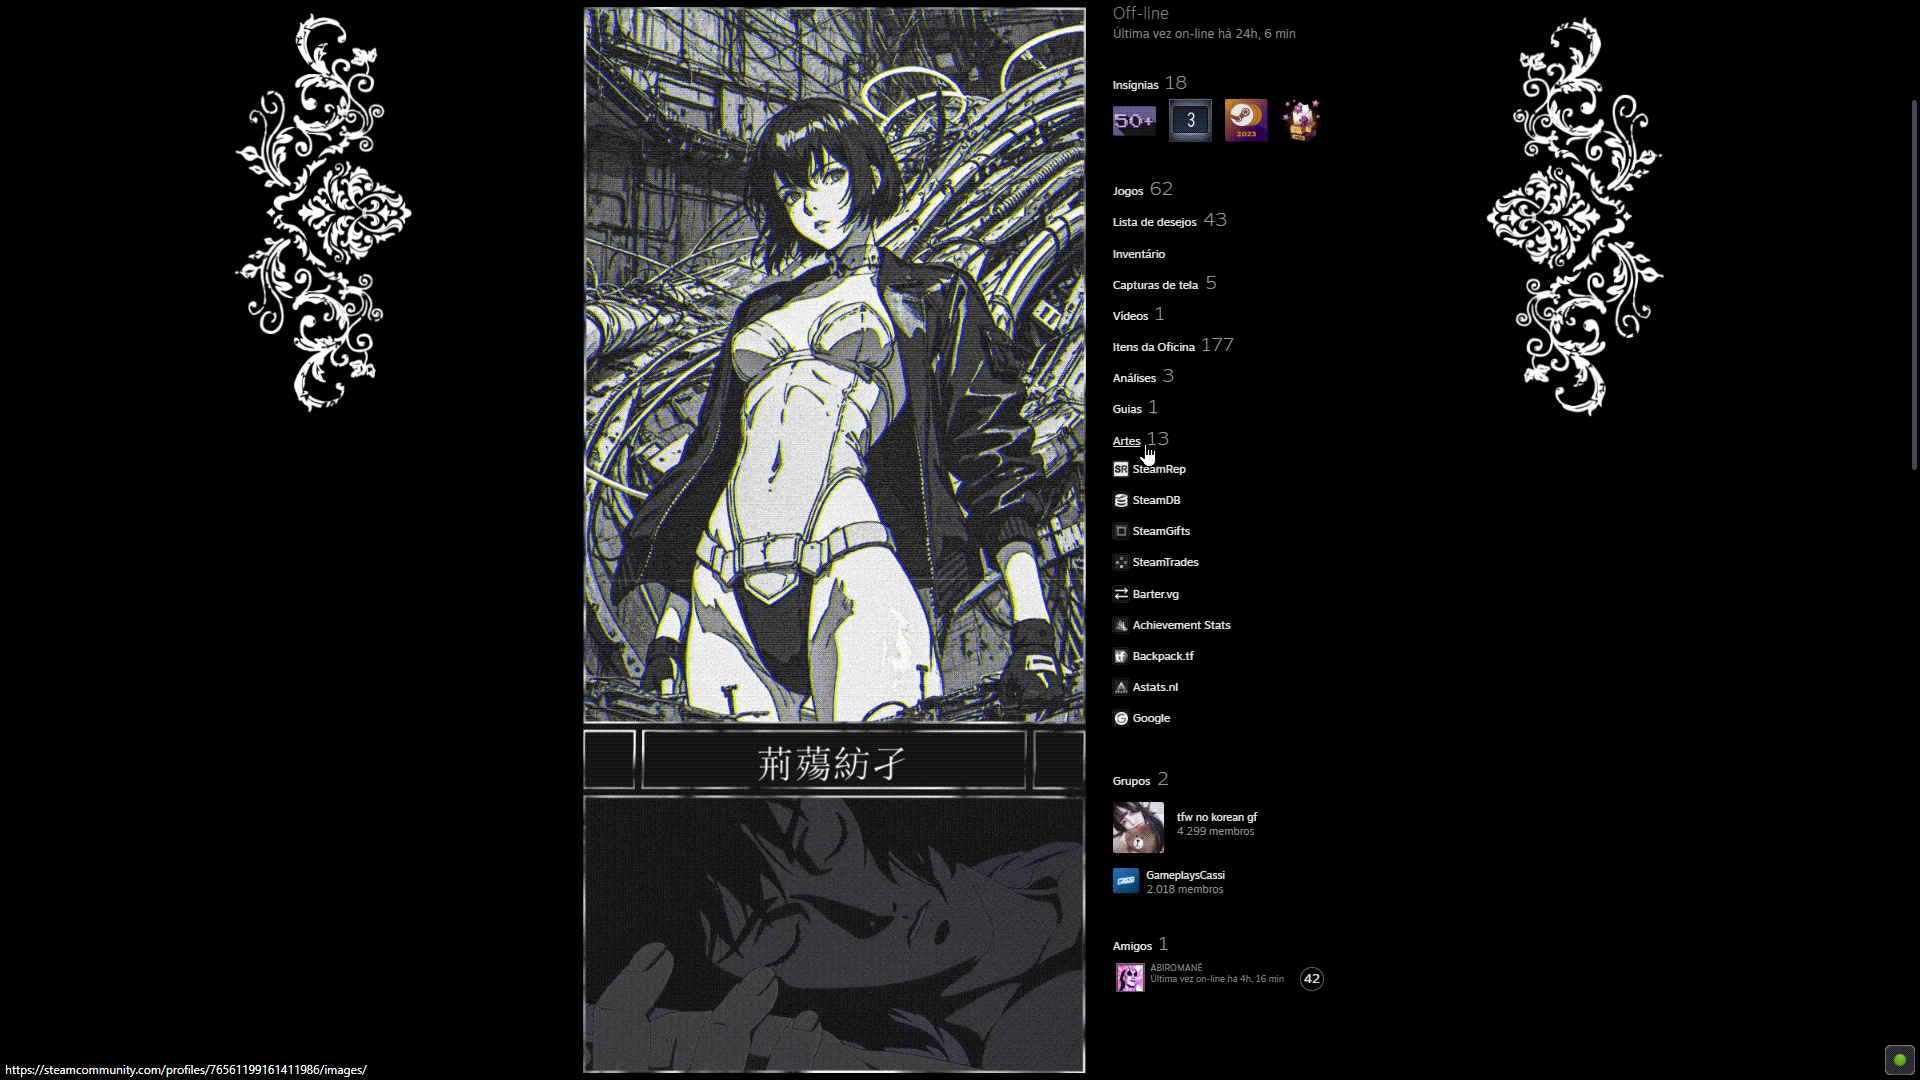Click the GameplaysCassi group avatar

pos(1126,881)
